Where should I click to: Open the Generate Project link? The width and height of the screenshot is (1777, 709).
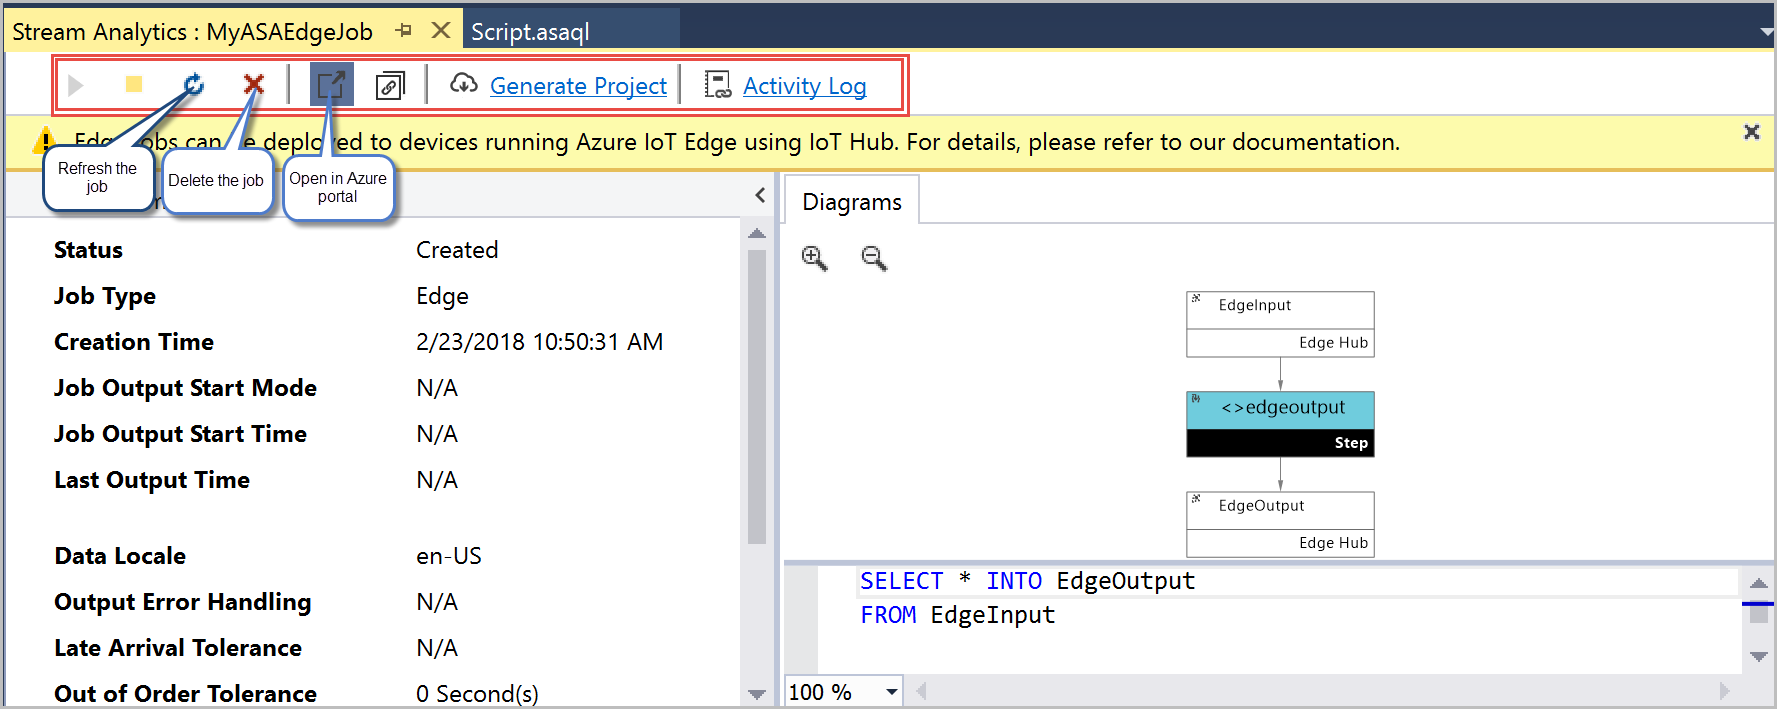point(578,86)
